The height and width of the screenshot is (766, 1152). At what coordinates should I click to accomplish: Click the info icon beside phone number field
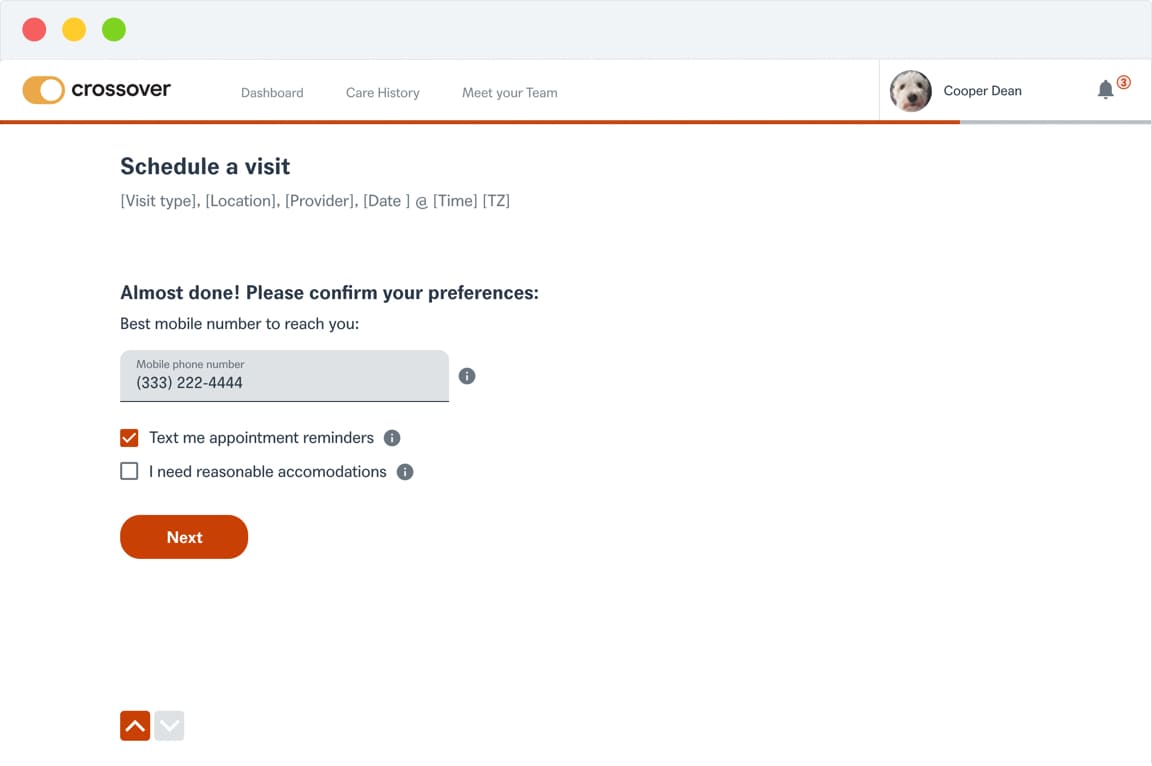[x=467, y=376]
